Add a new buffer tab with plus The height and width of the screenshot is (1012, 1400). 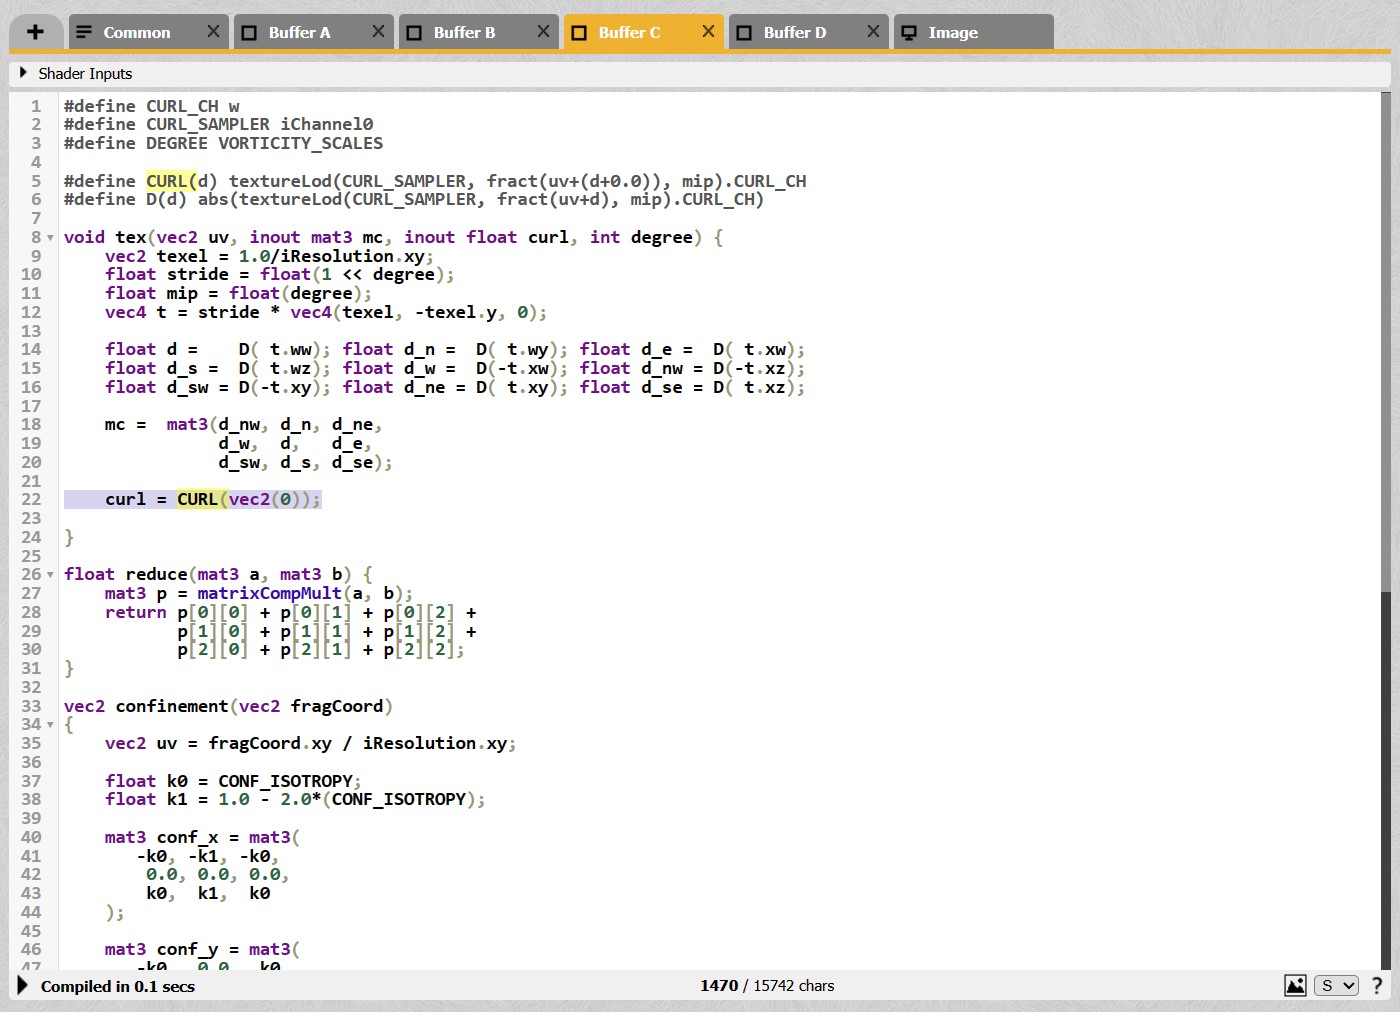tap(35, 32)
